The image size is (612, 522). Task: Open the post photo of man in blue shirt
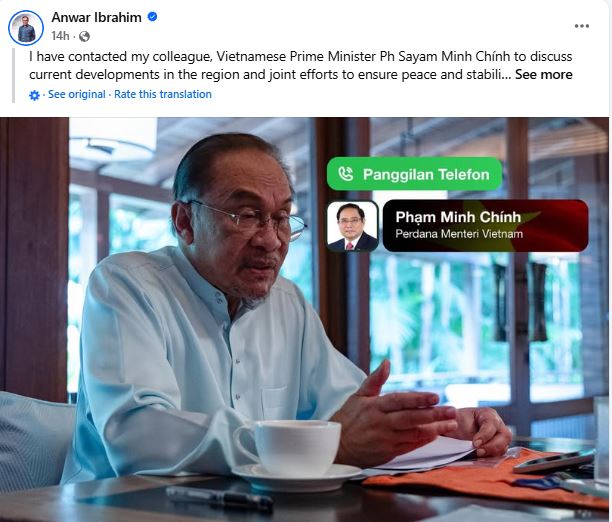(304, 319)
